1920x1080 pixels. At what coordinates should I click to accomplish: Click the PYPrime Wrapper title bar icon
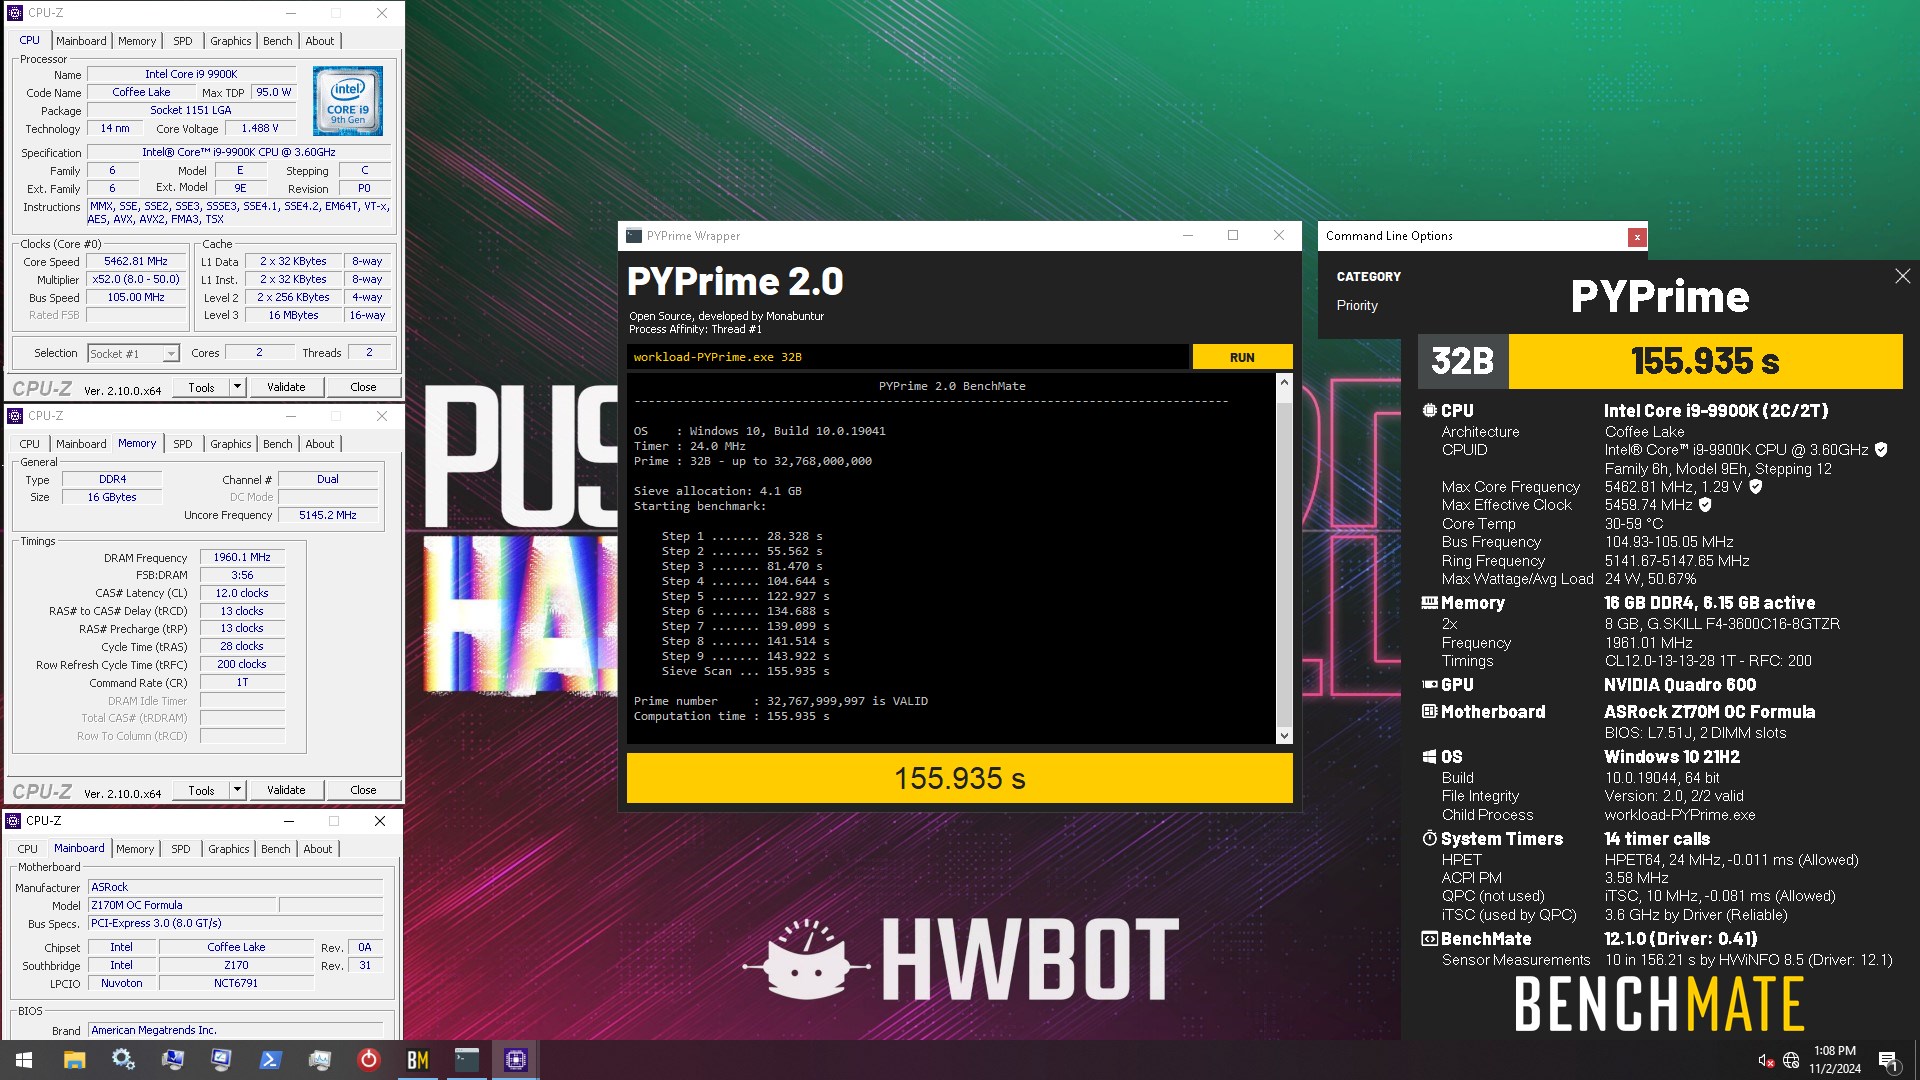[633, 236]
